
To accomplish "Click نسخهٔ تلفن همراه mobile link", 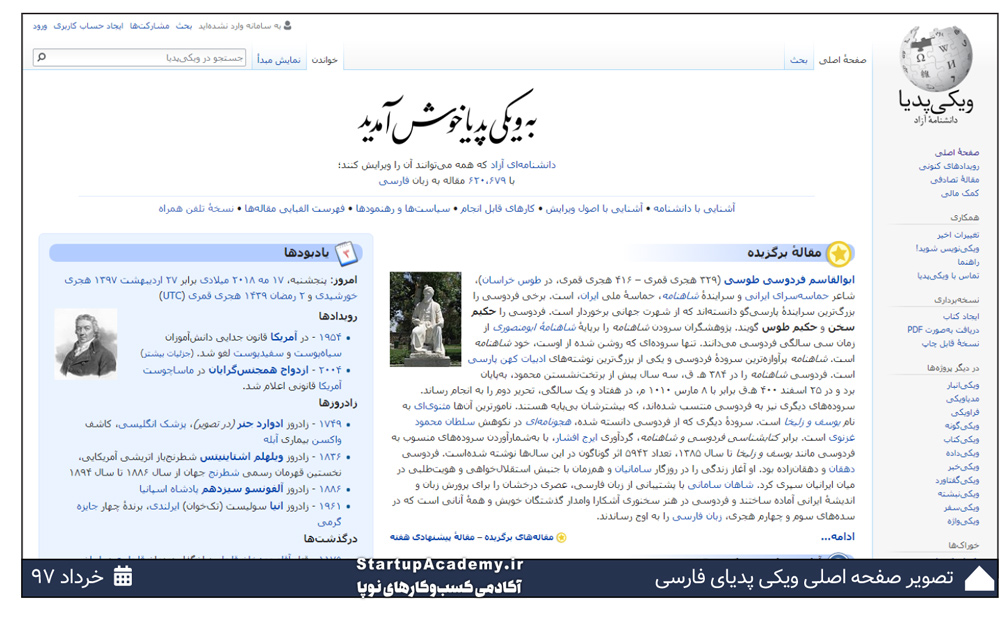I will 196,208.
